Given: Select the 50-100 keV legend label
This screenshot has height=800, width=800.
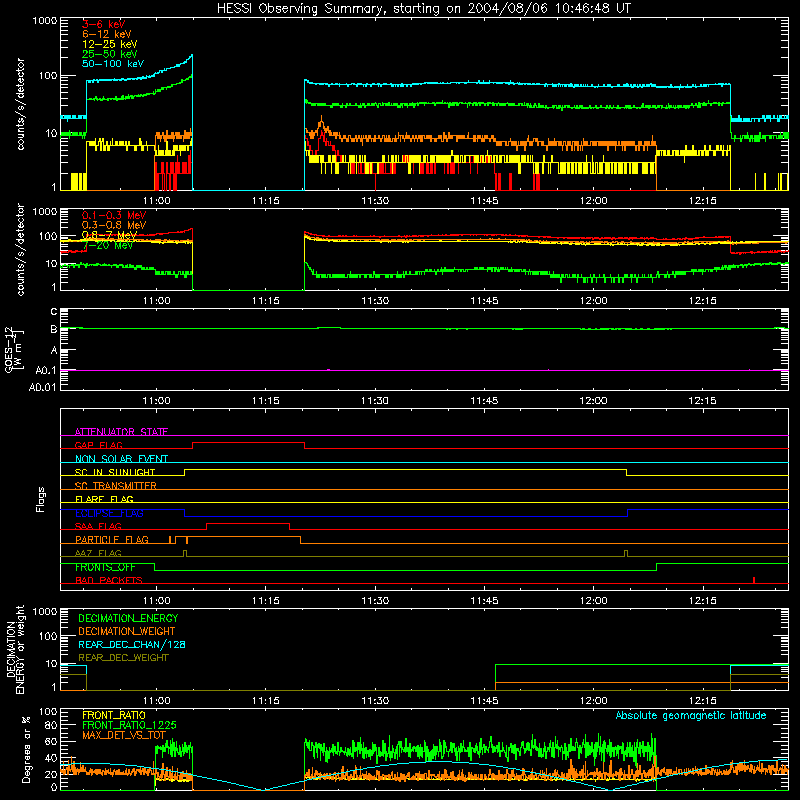Looking at the screenshot, I should [113, 64].
